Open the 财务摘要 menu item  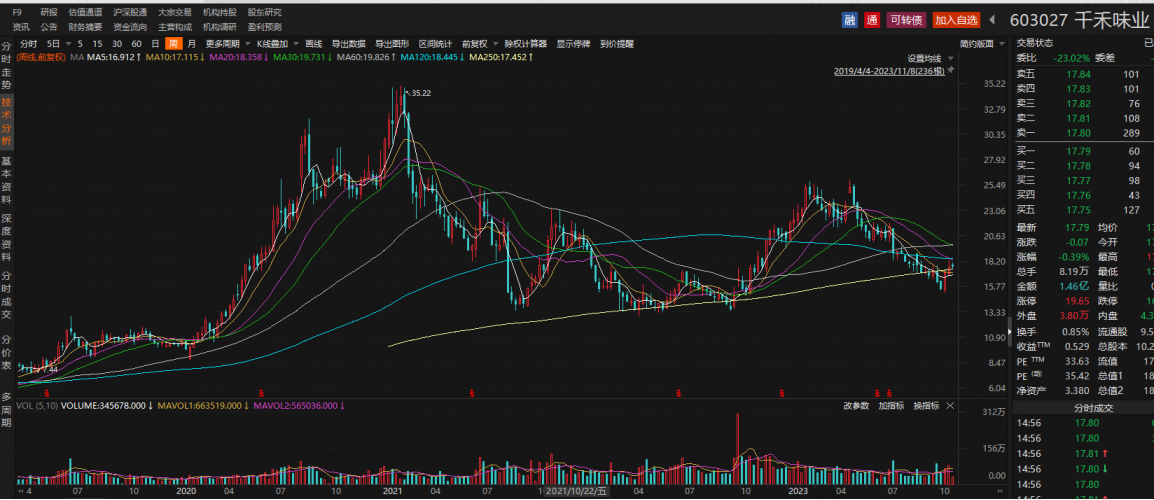[x=85, y=27]
